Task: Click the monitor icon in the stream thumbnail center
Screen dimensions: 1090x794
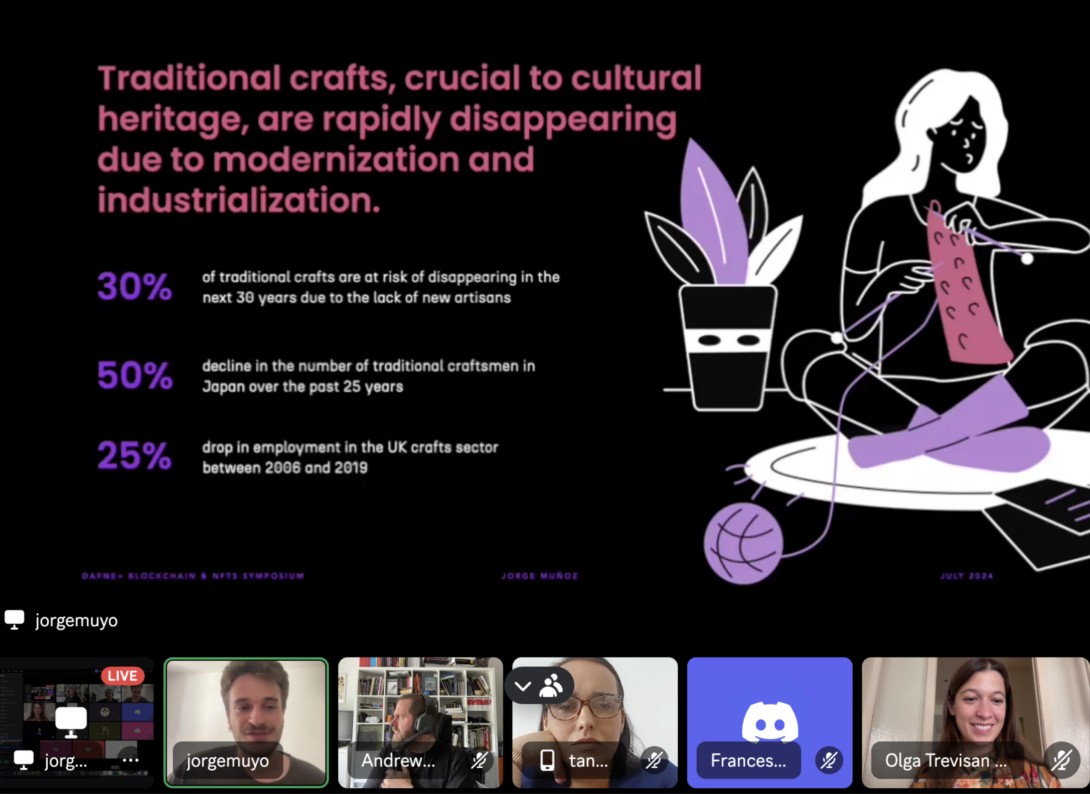Action: coord(70,720)
